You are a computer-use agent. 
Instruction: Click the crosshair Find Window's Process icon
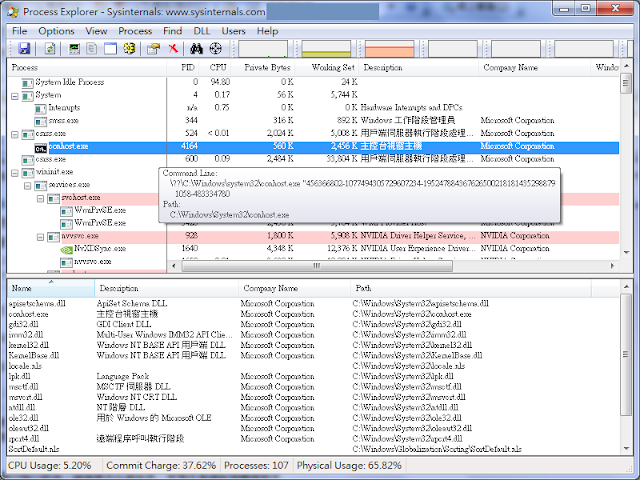(x=216, y=49)
